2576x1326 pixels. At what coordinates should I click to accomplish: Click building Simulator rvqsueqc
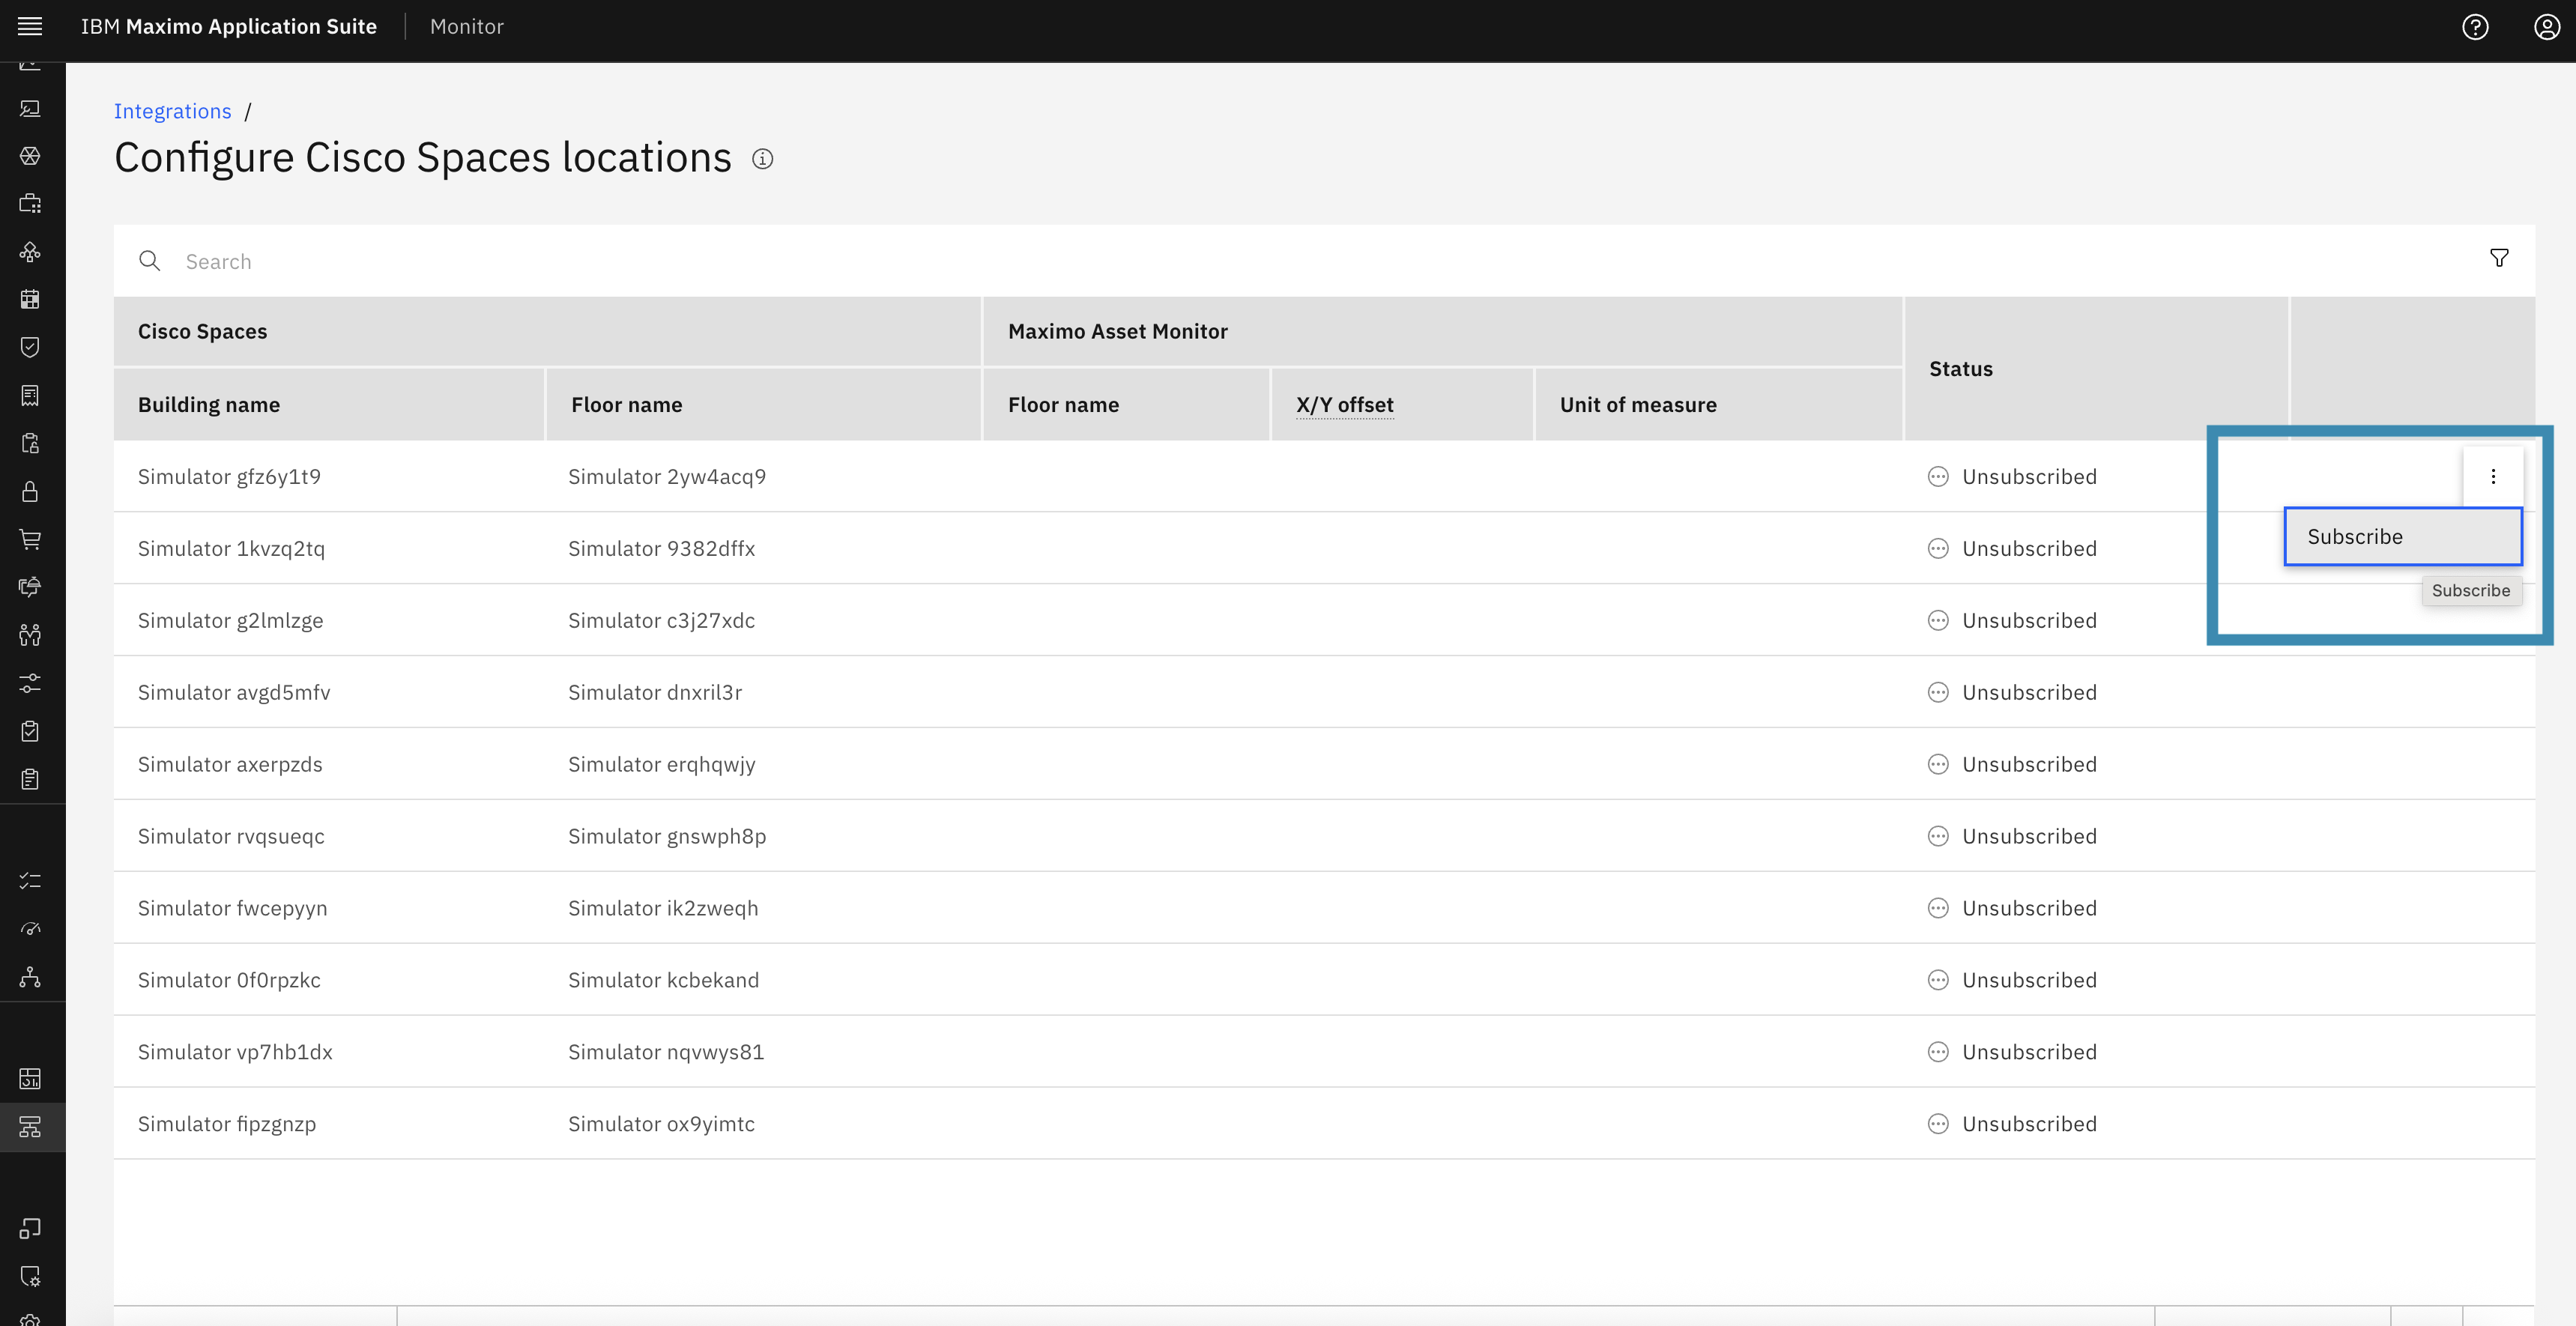[231, 836]
